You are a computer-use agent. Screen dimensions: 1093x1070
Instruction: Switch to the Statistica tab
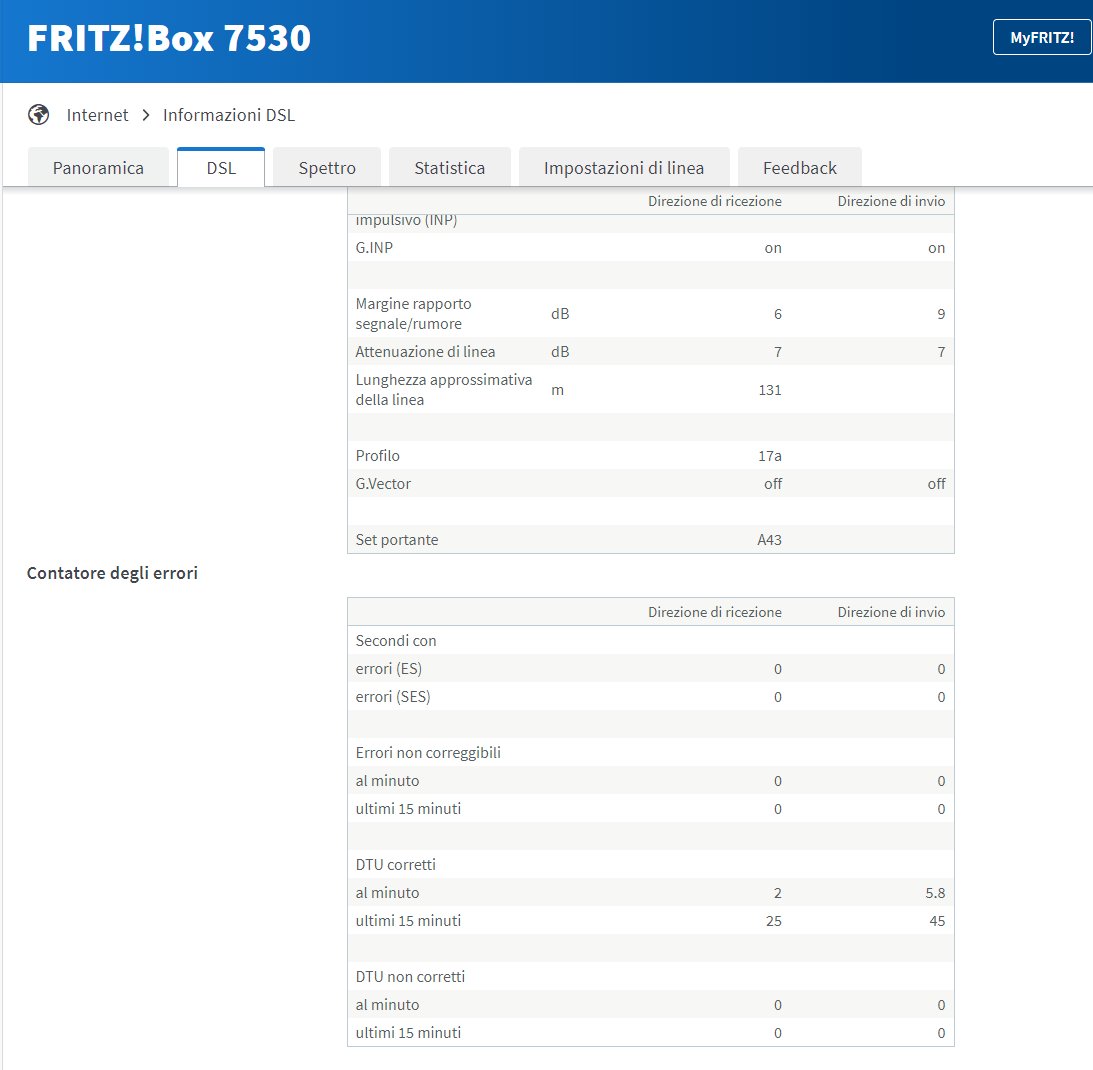tap(450, 167)
